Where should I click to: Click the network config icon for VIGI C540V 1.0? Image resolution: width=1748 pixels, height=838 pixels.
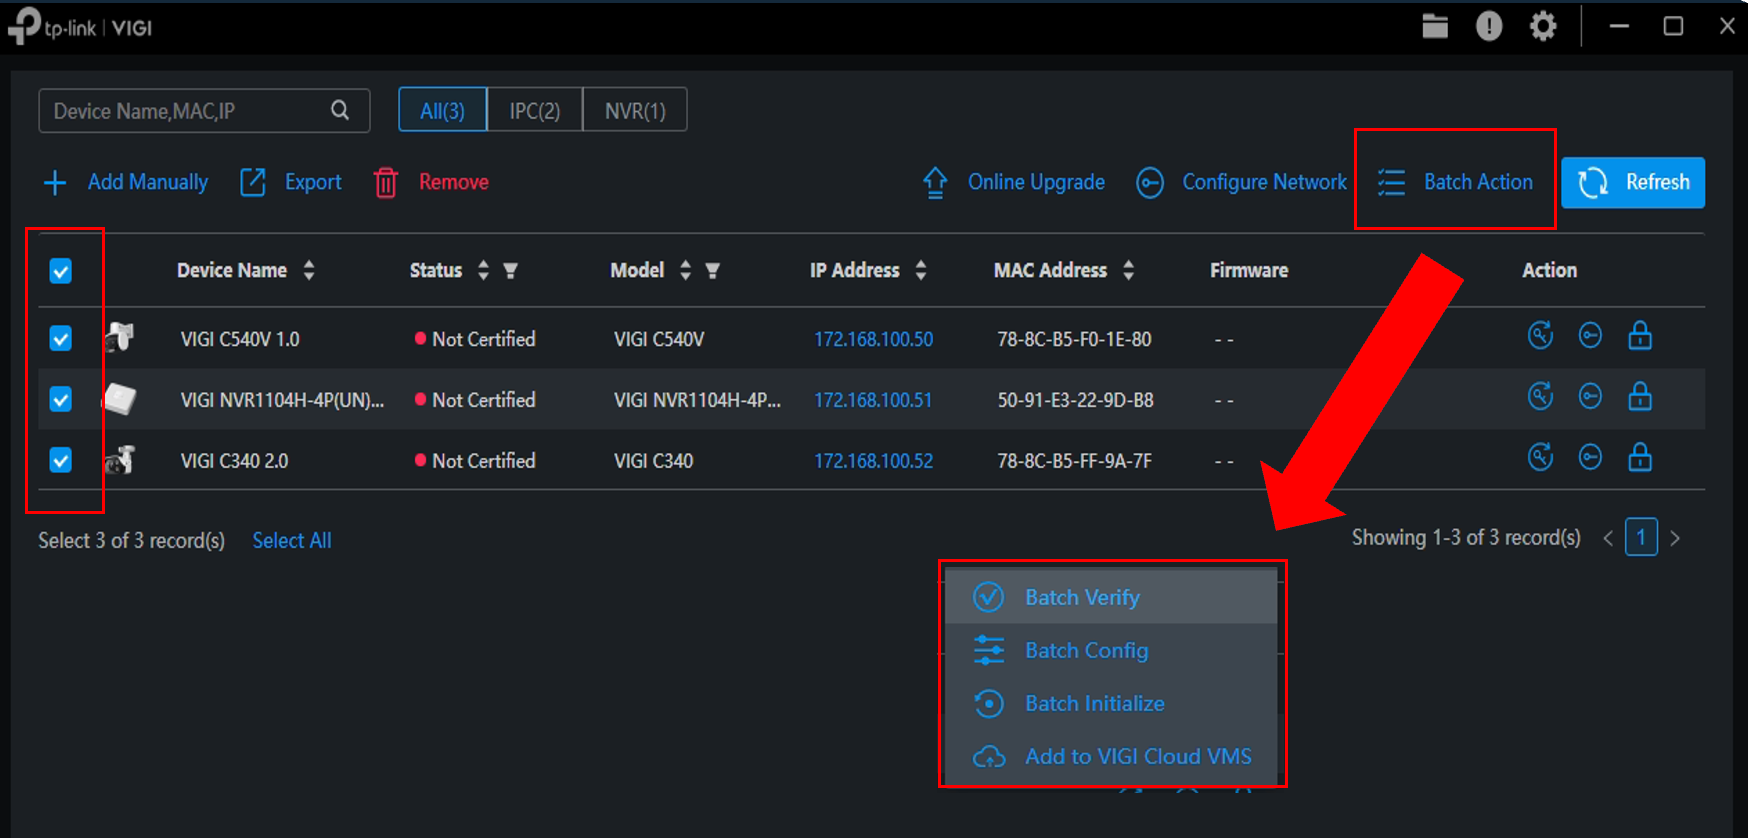1590,335
